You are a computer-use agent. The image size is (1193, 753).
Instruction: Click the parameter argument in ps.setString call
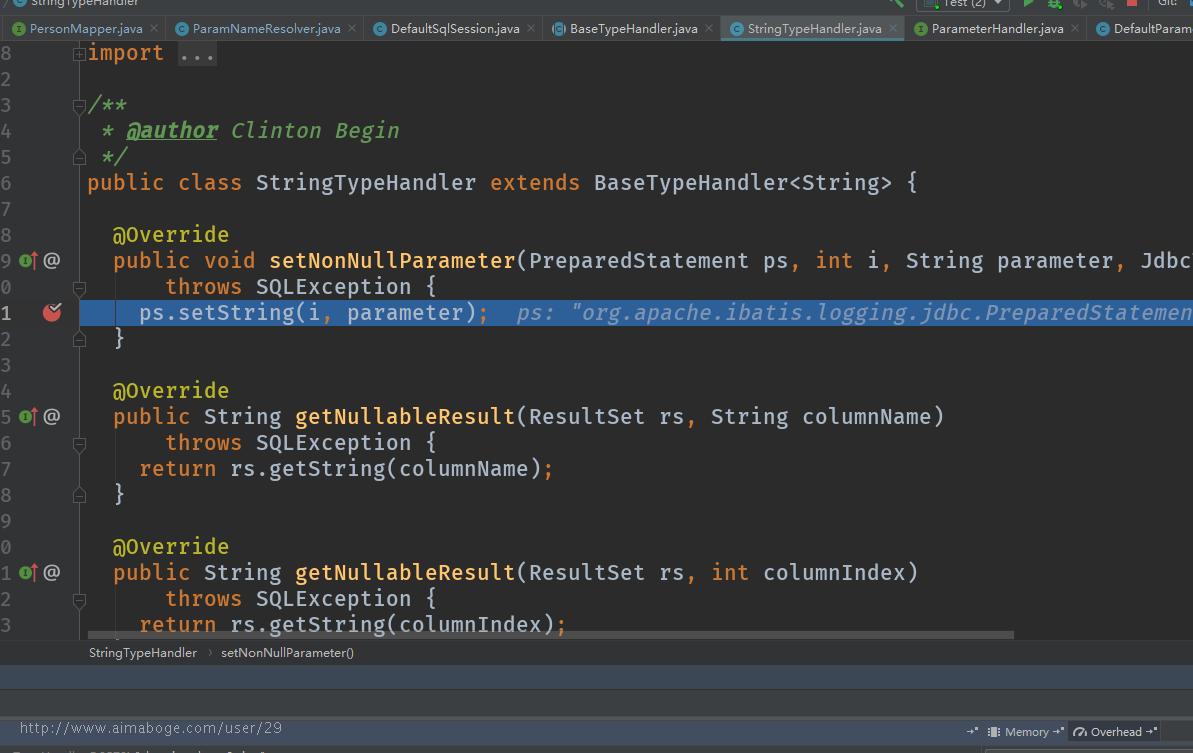406,313
